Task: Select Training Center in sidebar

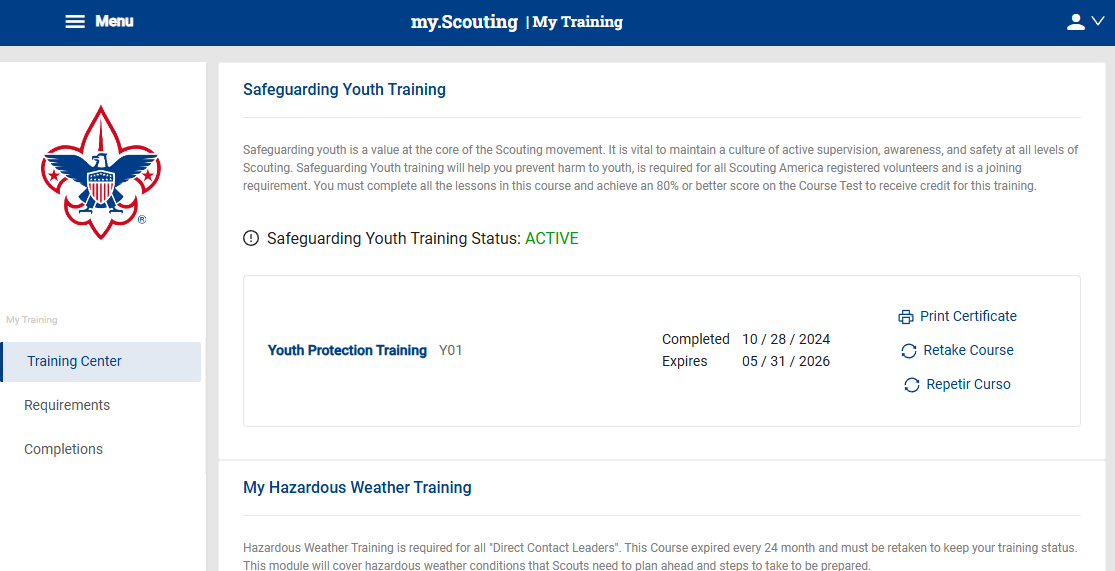Action: [102, 361]
